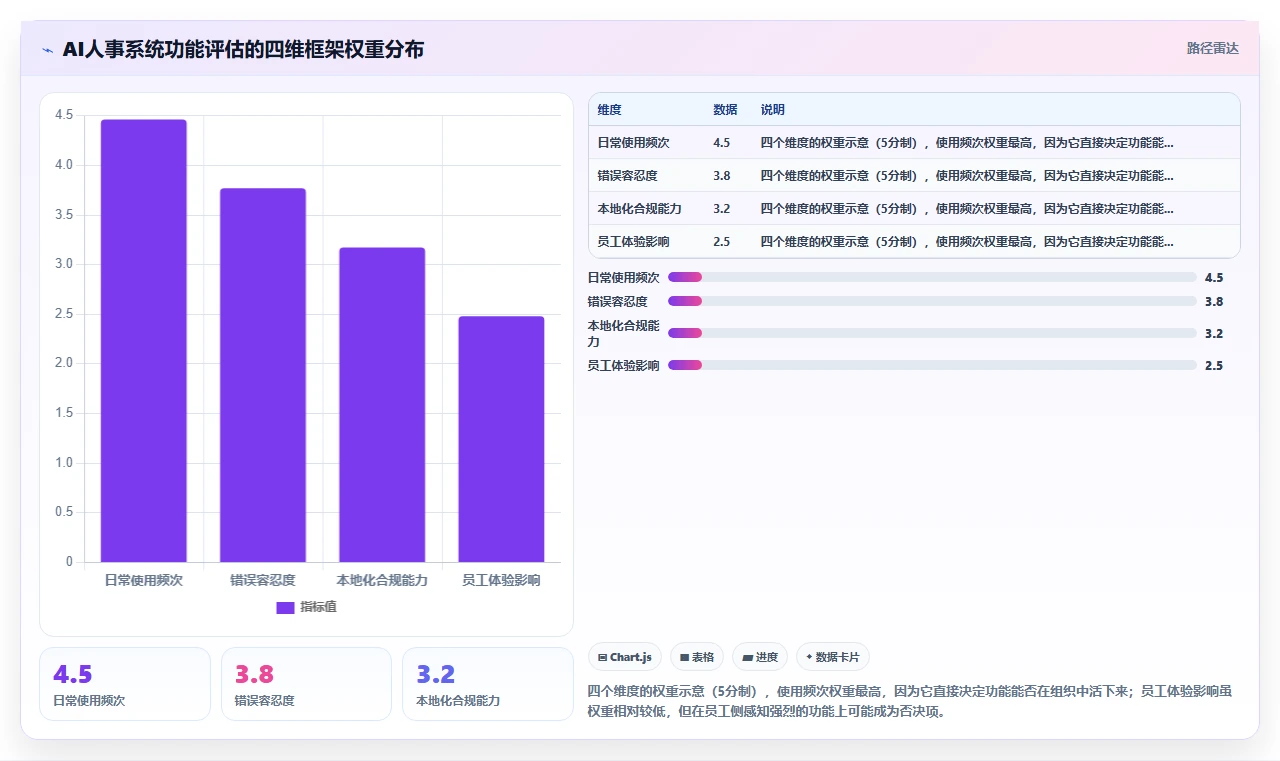Click the 本地化合规能力 progress bar
Viewport: 1280px width, 761px height.
point(932,333)
